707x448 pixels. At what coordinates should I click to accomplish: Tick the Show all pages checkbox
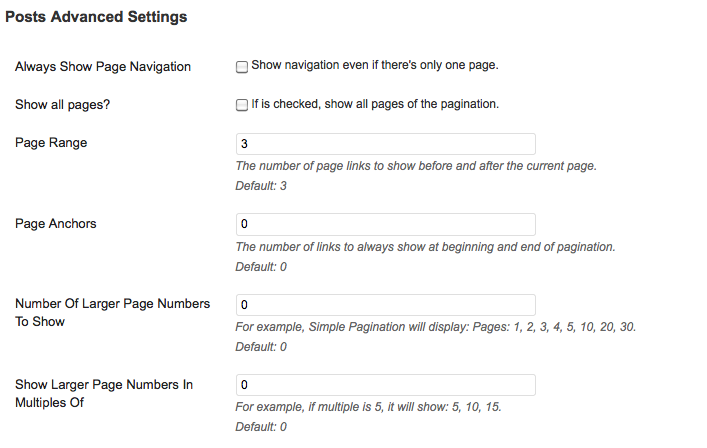click(x=242, y=105)
